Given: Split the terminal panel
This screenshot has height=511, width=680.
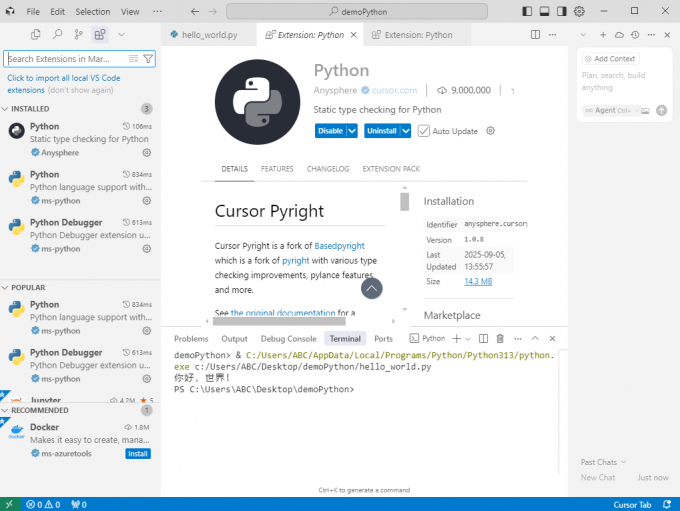Looking at the screenshot, I should click(485, 339).
